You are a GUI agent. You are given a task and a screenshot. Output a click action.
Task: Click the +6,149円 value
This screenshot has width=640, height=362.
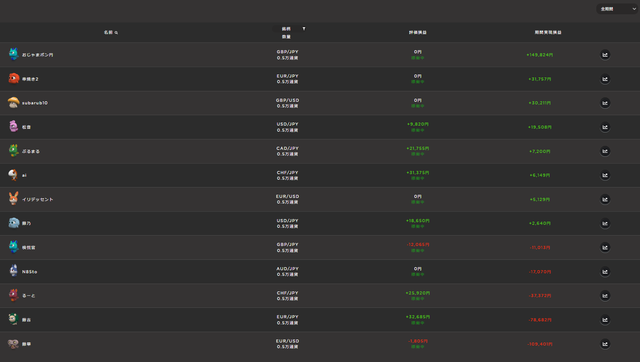[x=540, y=175]
